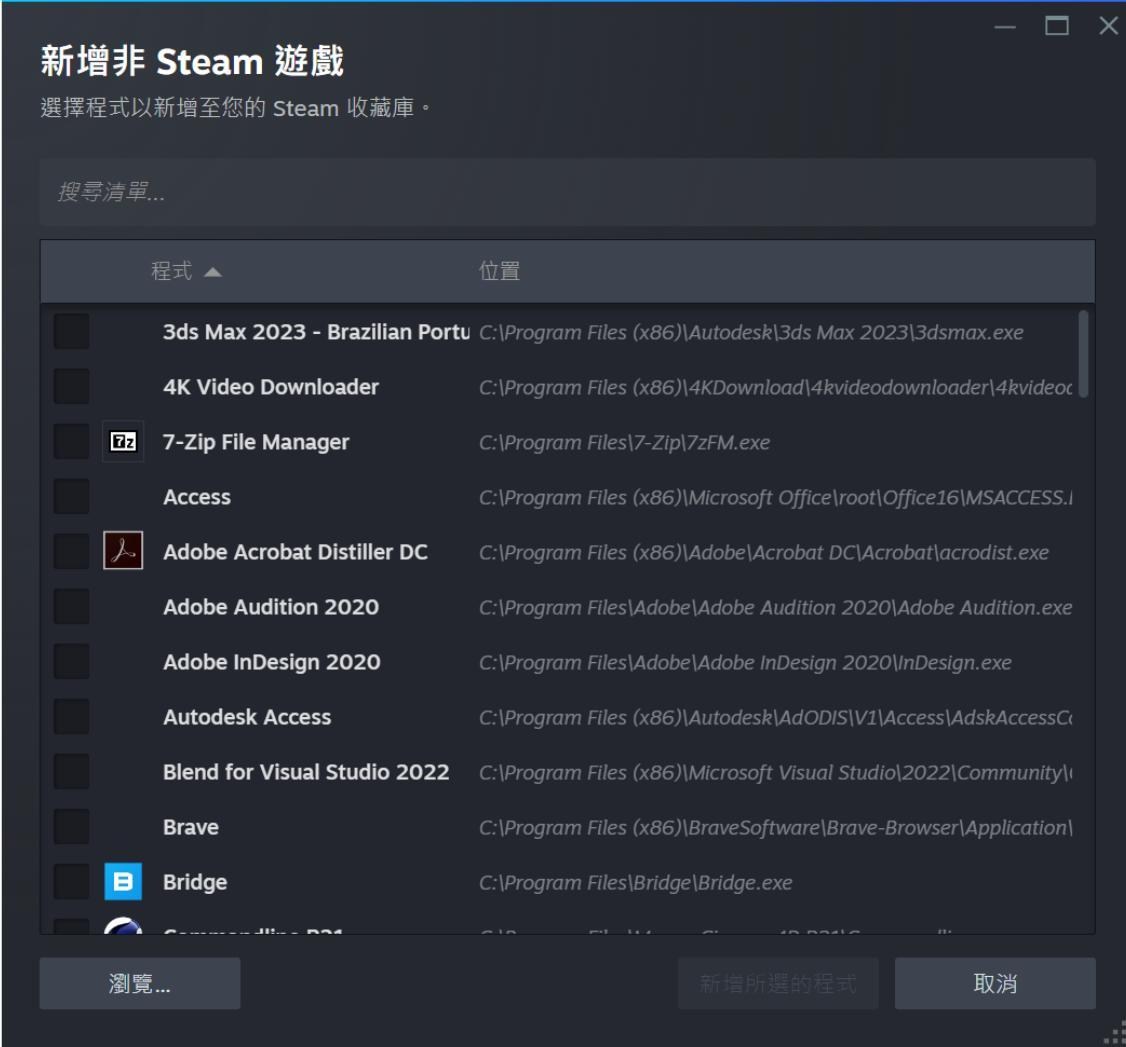1126x1047 pixels.
Task: Check the Autodesk Access checkbox
Action: (x=70, y=716)
